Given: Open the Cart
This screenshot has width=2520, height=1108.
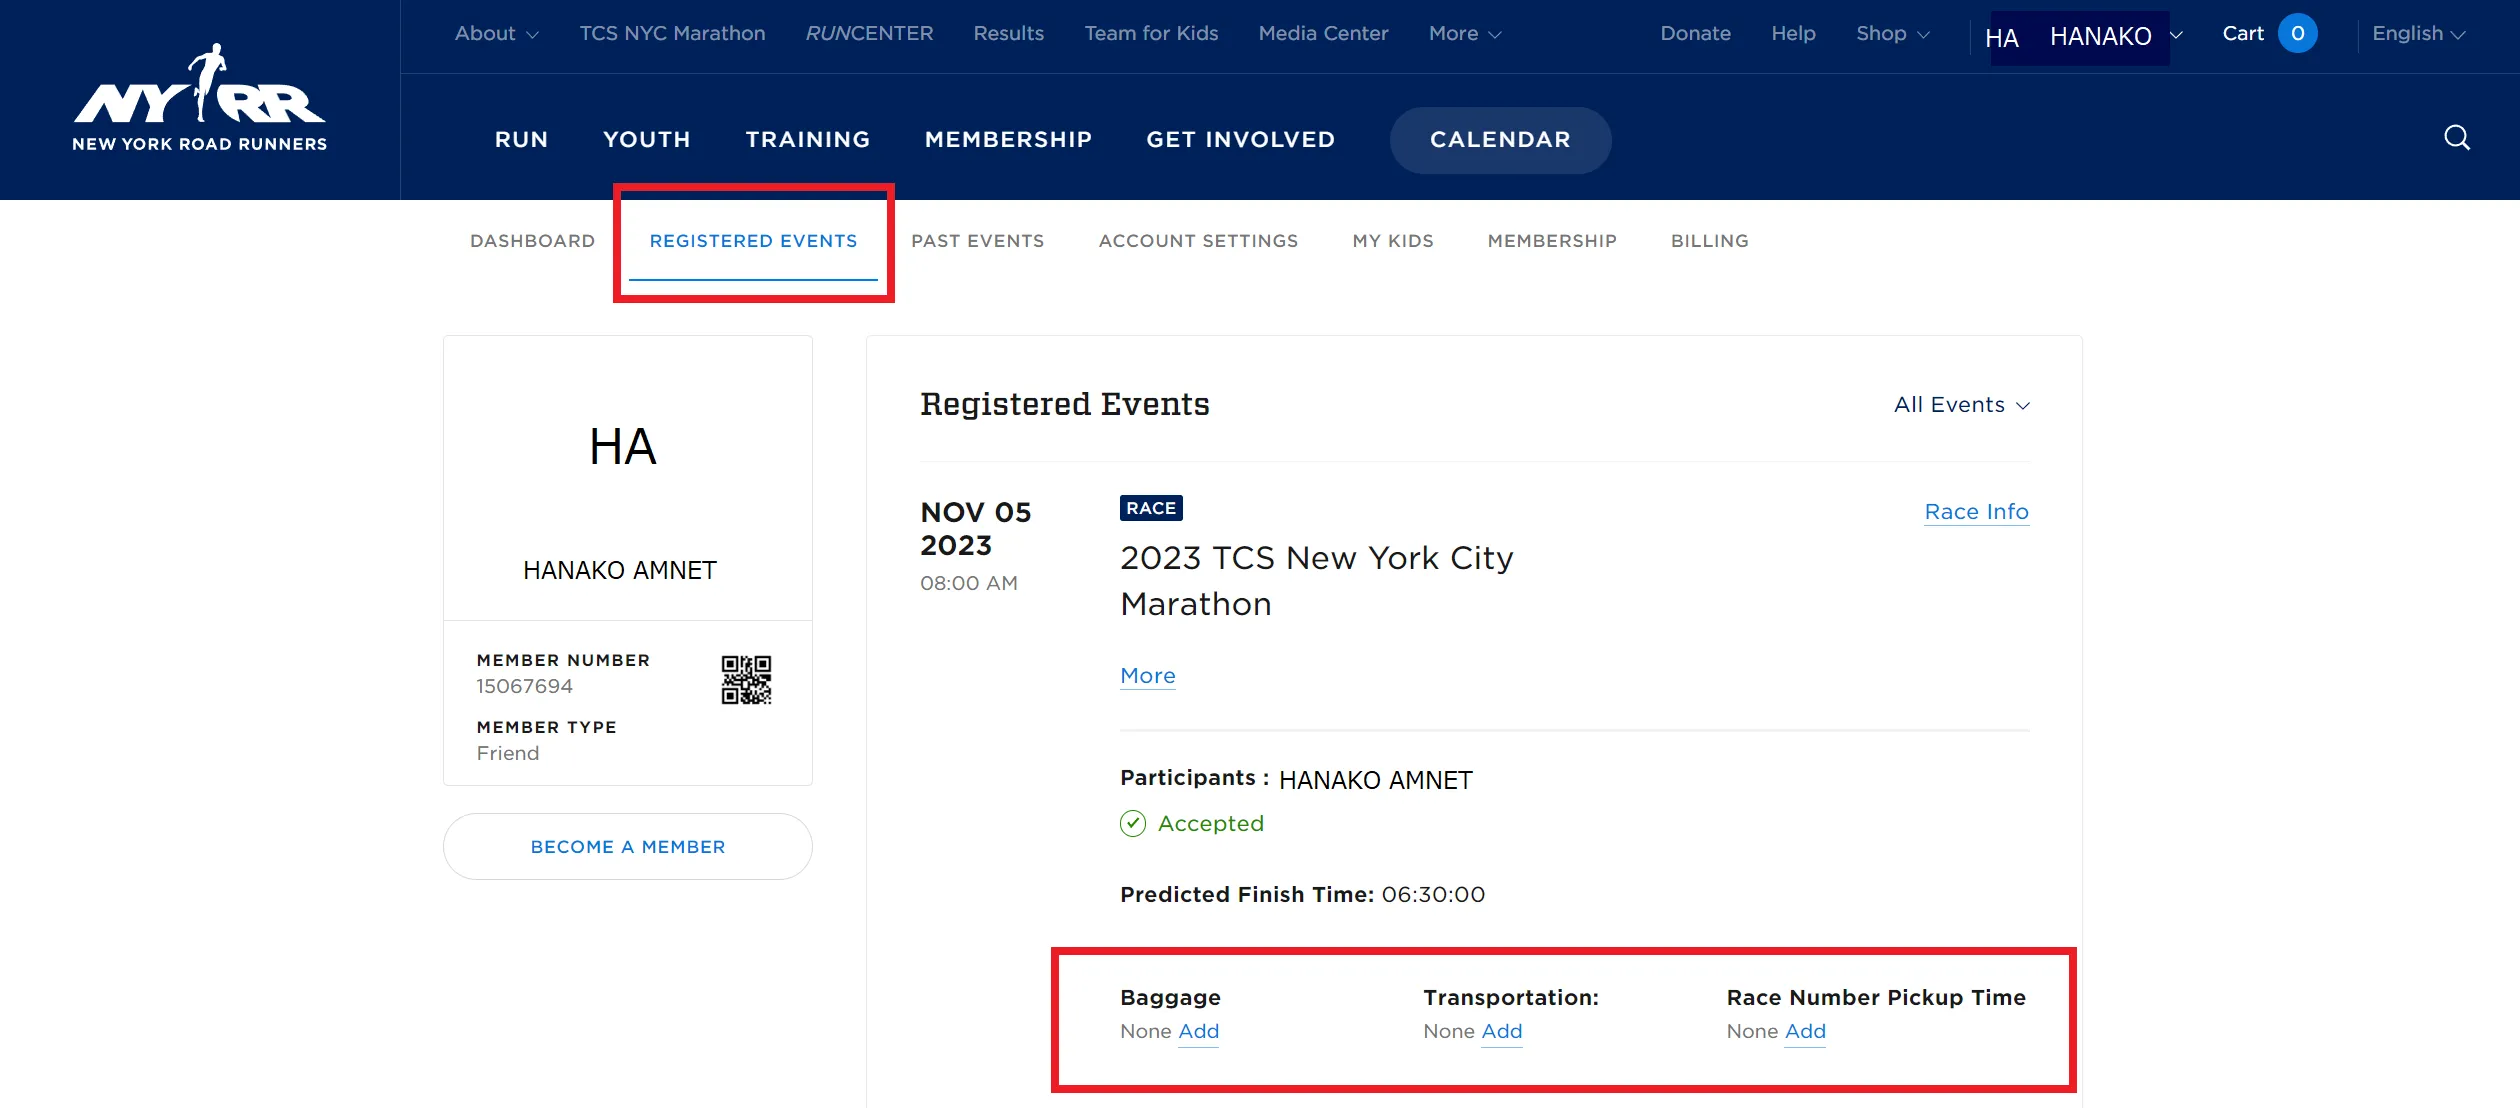Looking at the screenshot, I should click(x=2243, y=34).
